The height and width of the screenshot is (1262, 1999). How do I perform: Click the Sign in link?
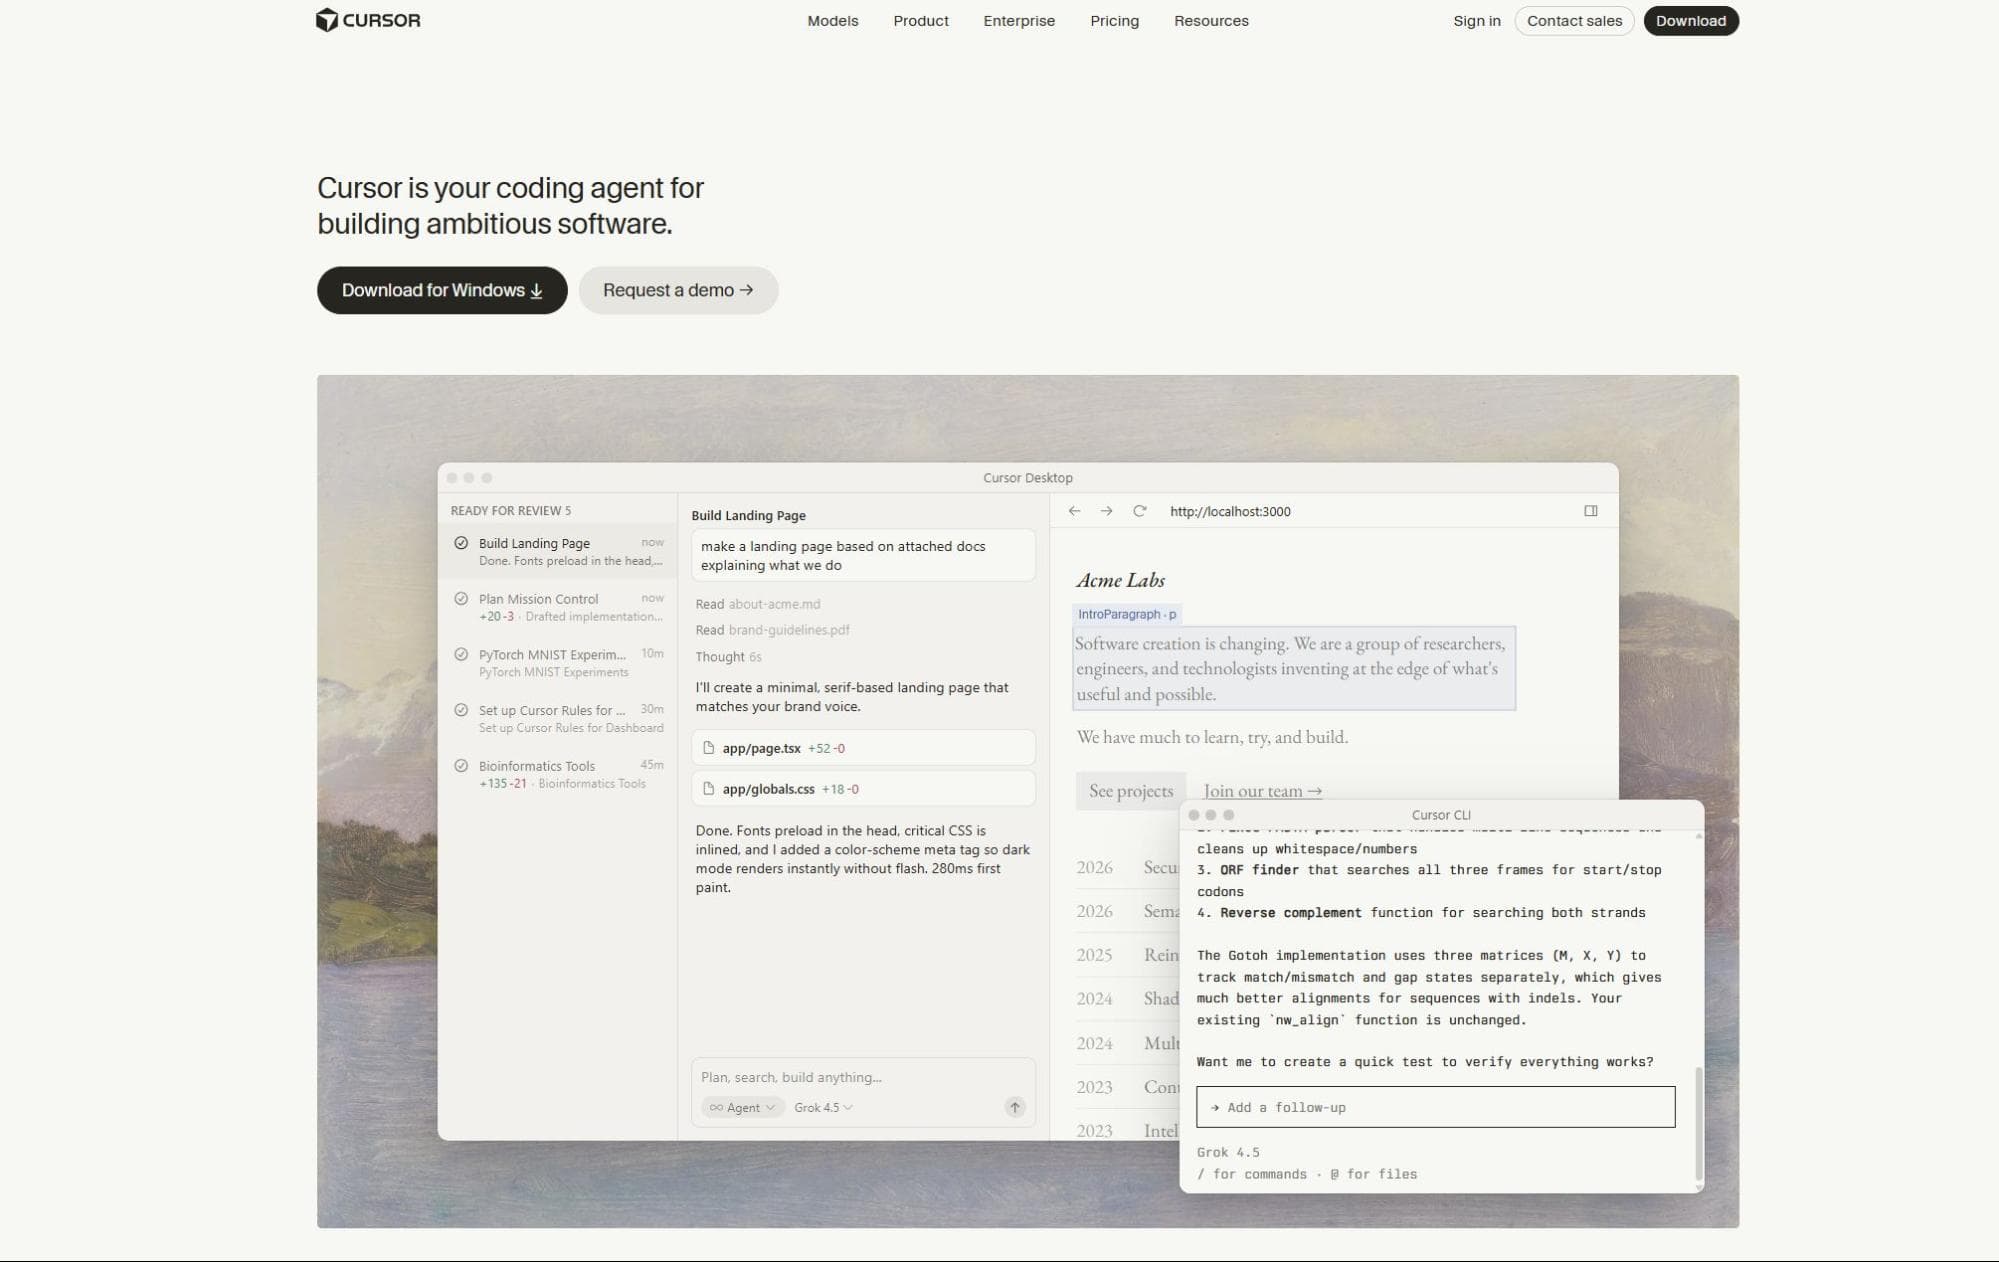tap(1477, 21)
